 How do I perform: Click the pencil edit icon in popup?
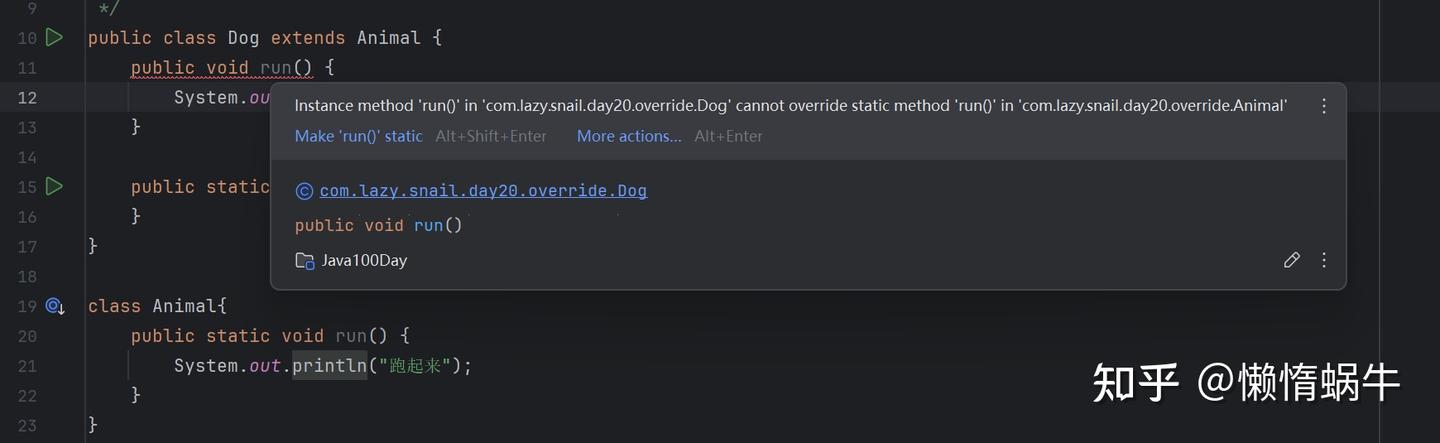point(1291,260)
